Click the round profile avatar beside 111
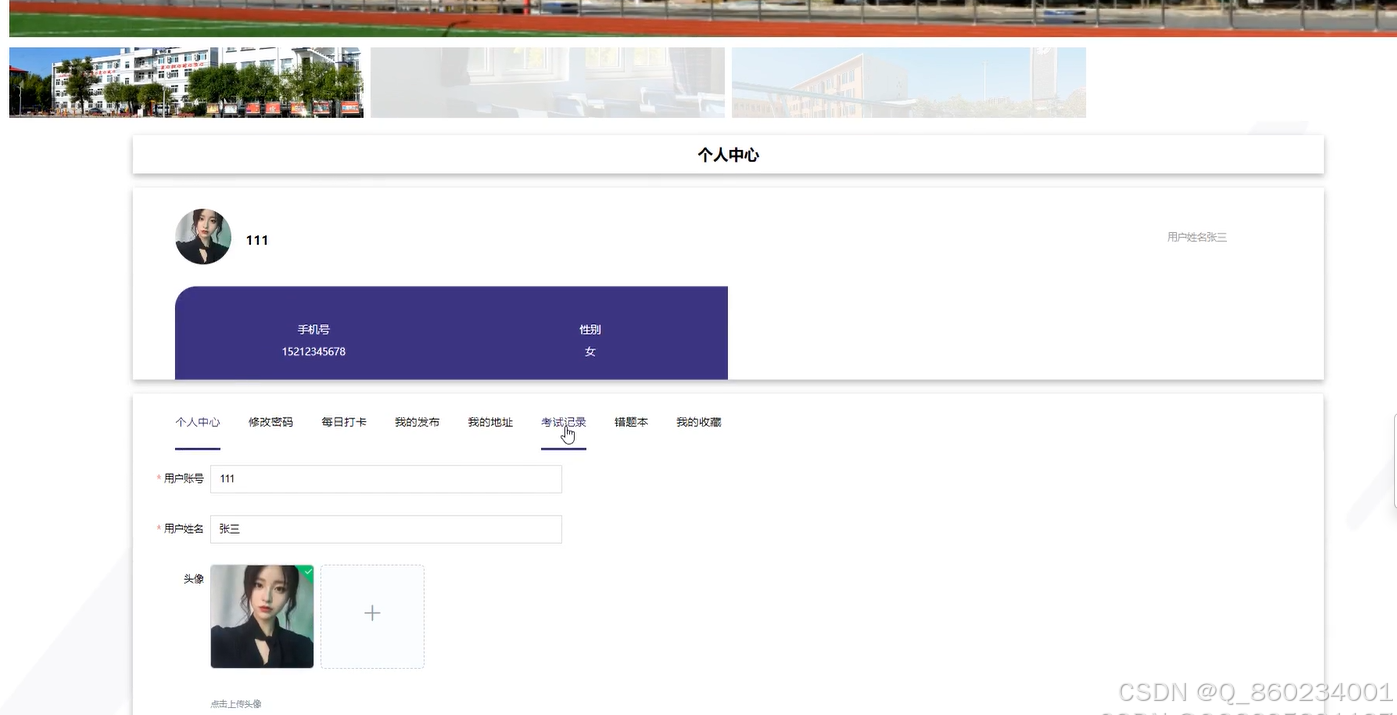The image size is (1397, 715). (203, 237)
